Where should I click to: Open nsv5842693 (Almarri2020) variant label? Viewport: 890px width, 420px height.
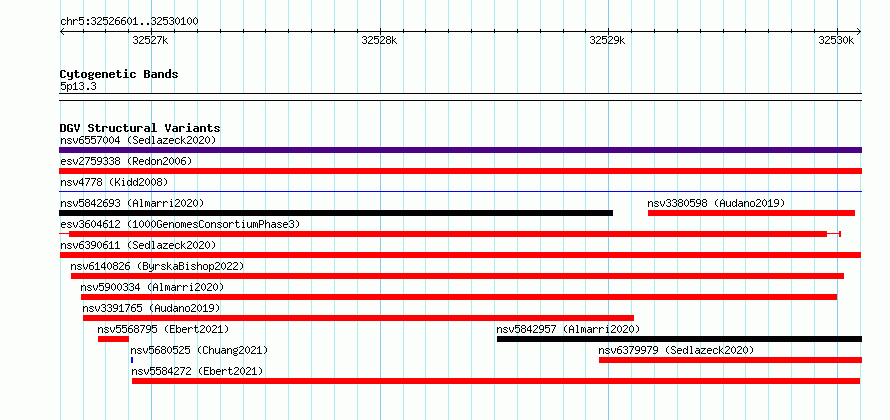(x=132, y=203)
